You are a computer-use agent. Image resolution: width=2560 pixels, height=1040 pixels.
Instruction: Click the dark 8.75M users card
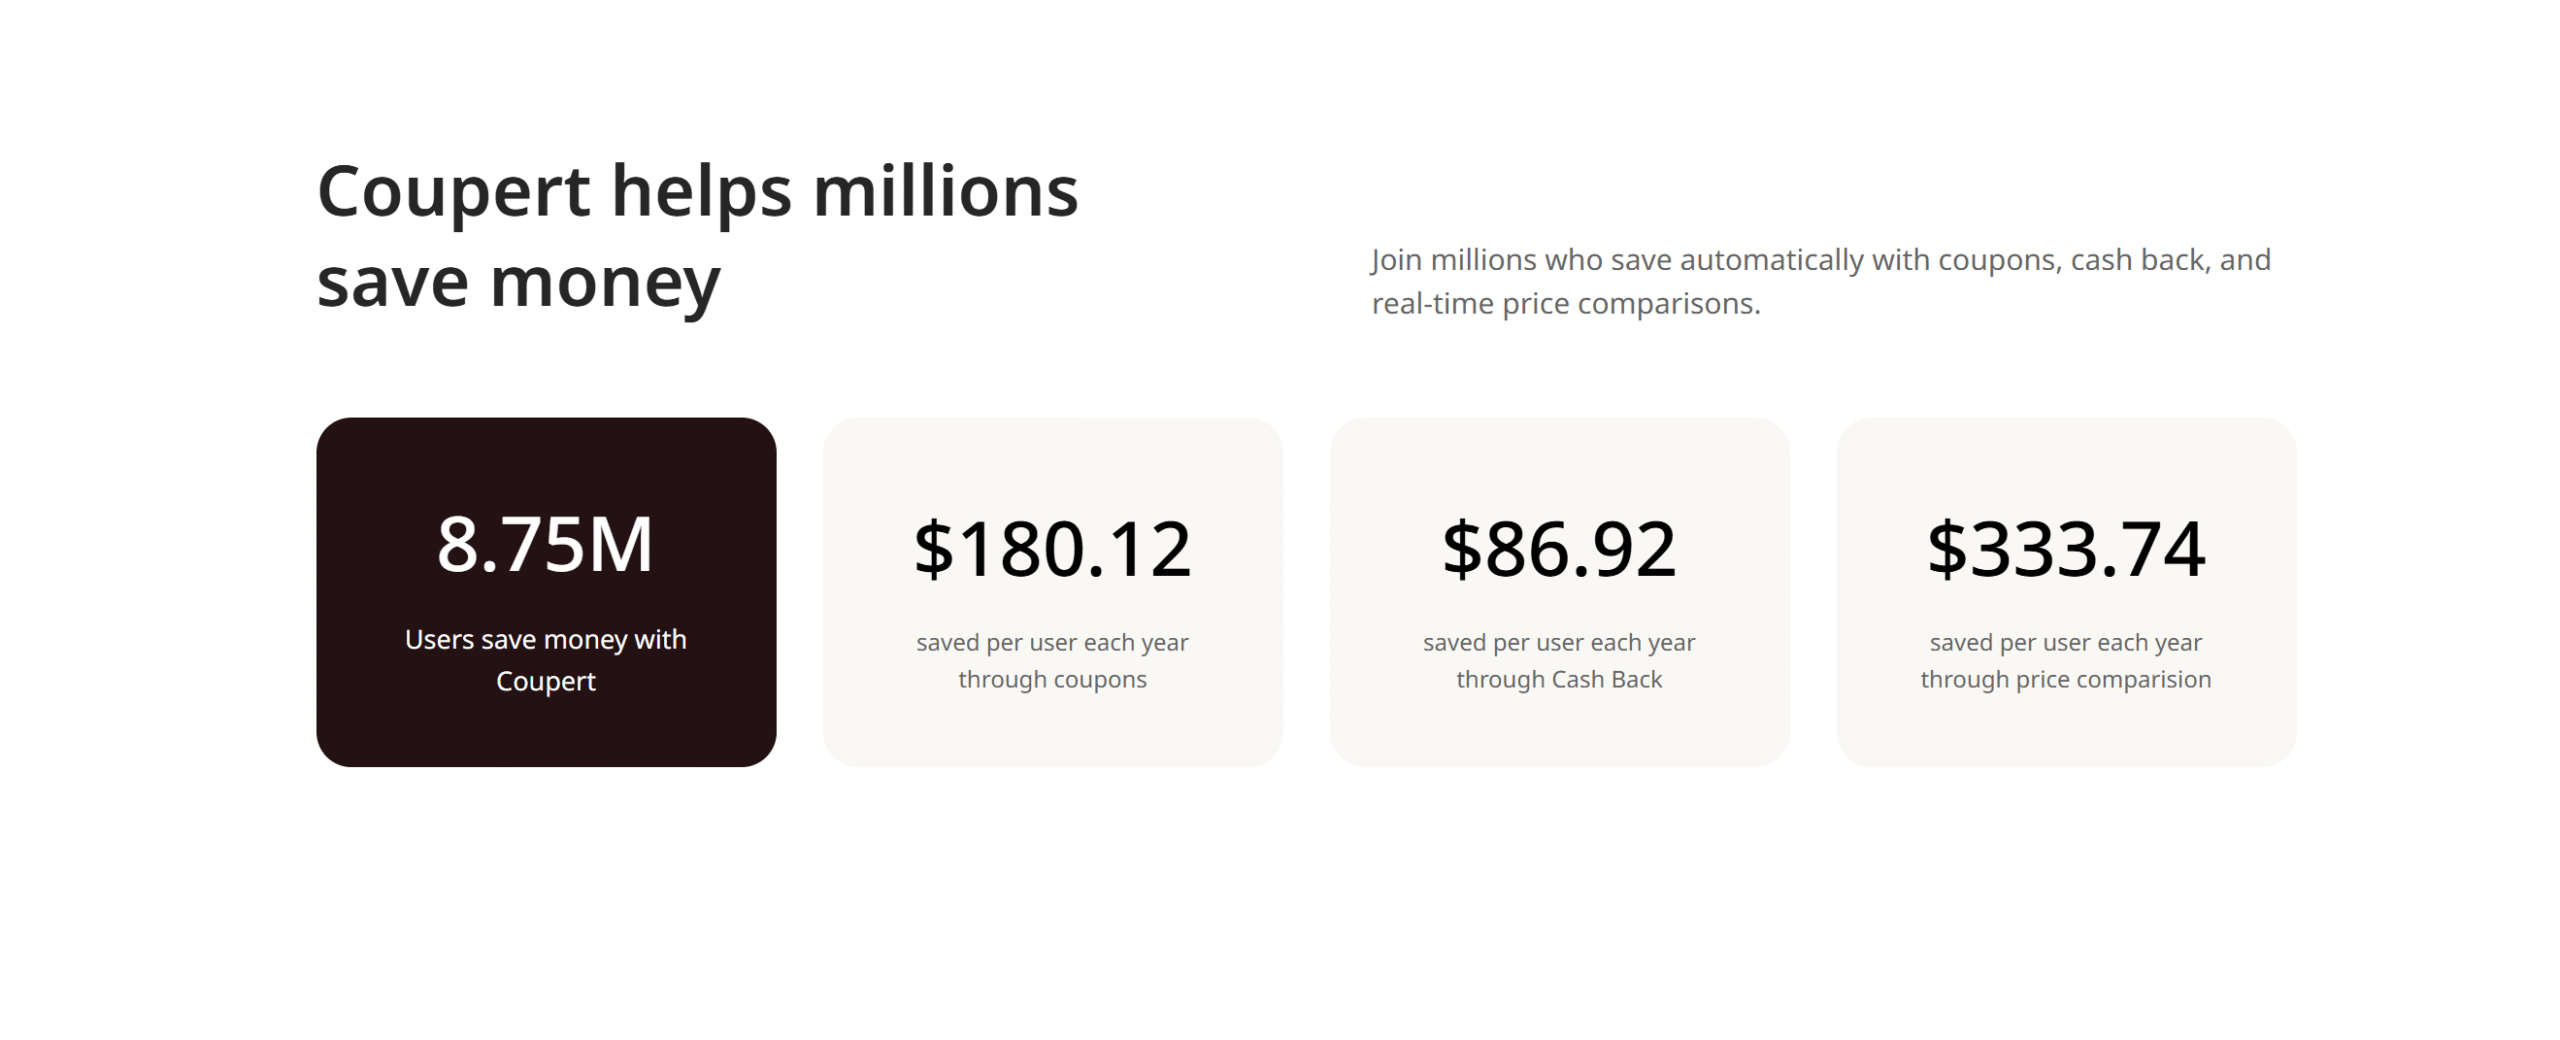[x=546, y=592]
